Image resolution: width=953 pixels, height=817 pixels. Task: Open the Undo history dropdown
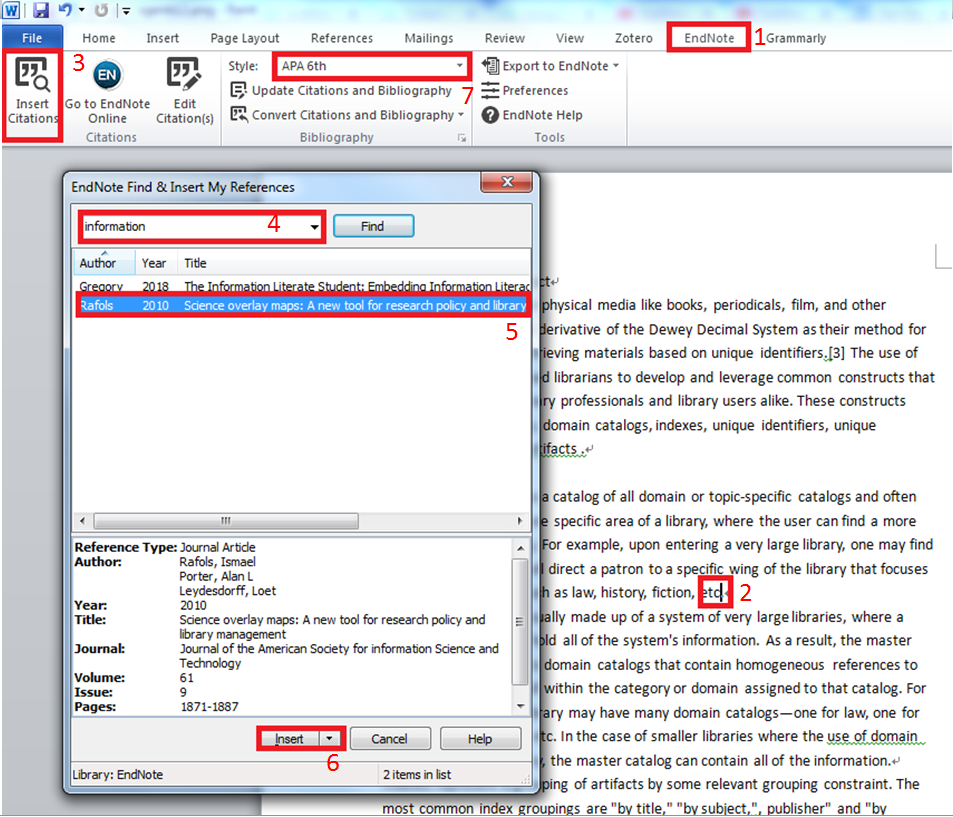(81, 10)
